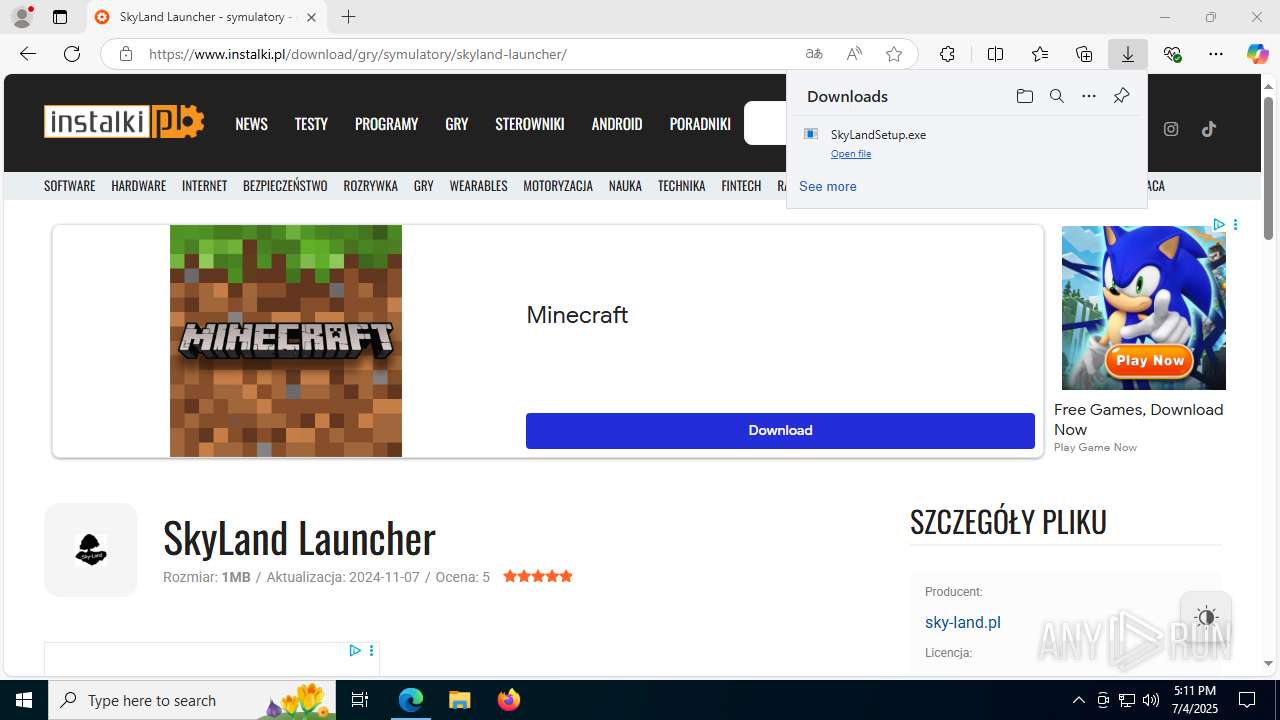Refresh the page with reload icon
The height and width of the screenshot is (720, 1280).
tap(72, 54)
